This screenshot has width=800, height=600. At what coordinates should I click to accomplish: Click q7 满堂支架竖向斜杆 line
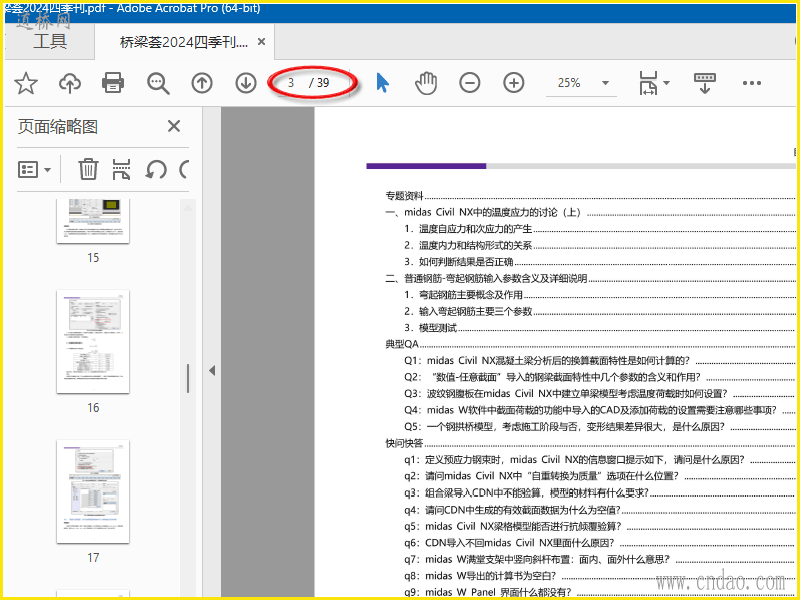pyautogui.click(x=537, y=559)
